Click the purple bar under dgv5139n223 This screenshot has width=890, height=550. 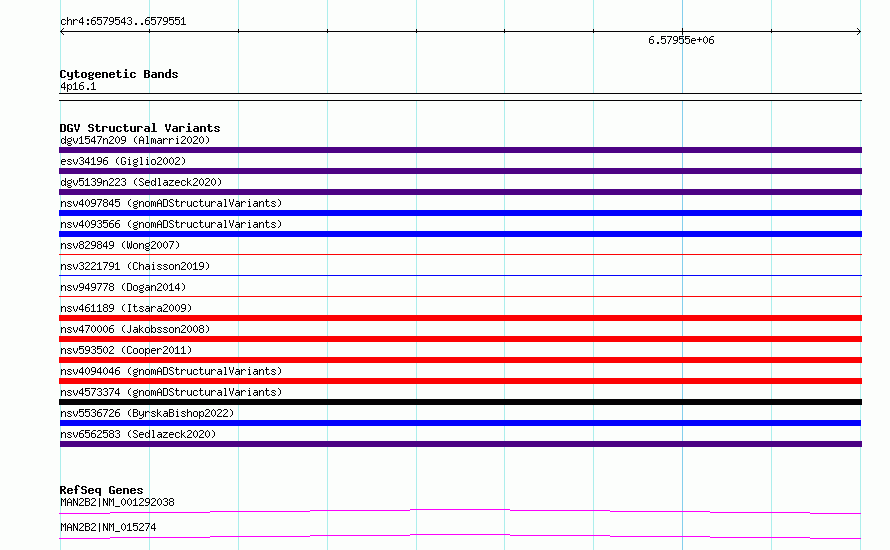pyautogui.click(x=460, y=192)
